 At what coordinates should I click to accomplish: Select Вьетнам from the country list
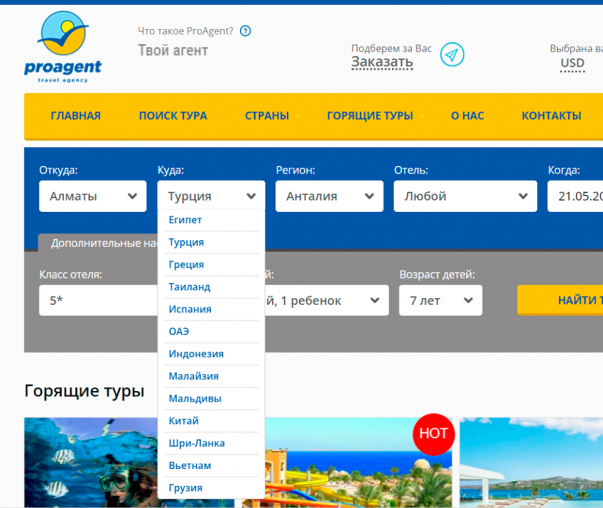pos(211,465)
